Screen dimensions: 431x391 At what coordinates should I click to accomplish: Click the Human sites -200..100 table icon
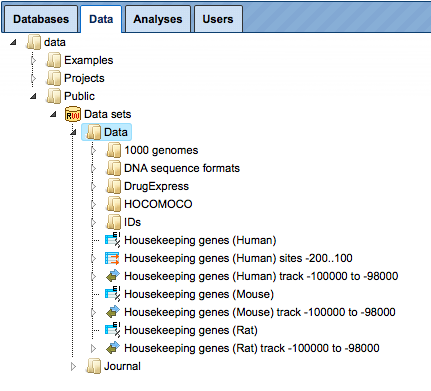tap(112, 258)
